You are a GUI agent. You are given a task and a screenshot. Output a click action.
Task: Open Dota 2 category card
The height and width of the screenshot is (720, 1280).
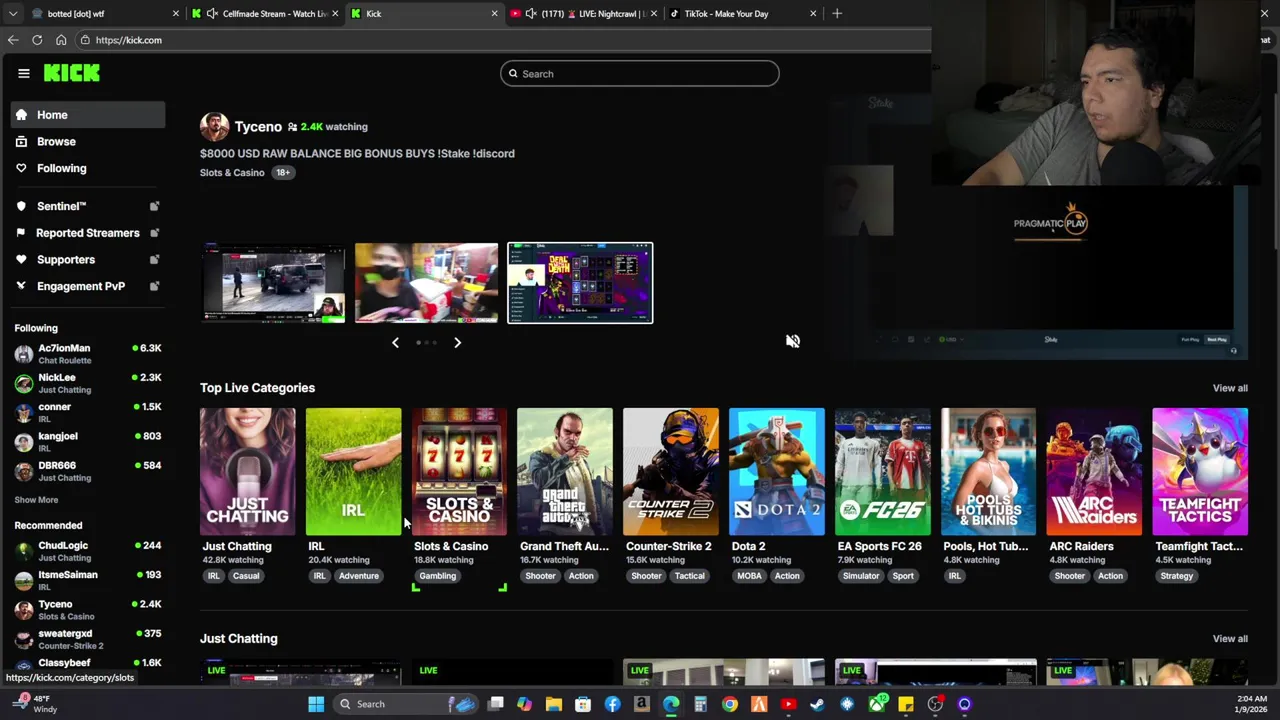pos(777,472)
